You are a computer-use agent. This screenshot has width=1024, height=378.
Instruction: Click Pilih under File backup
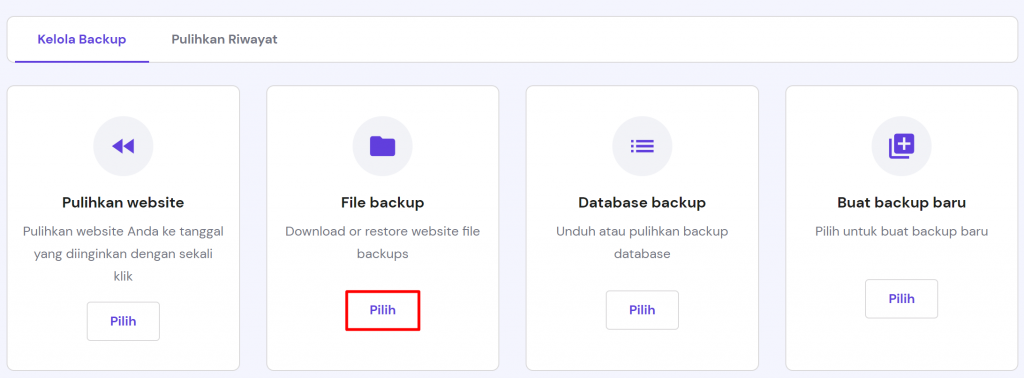(x=383, y=310)
